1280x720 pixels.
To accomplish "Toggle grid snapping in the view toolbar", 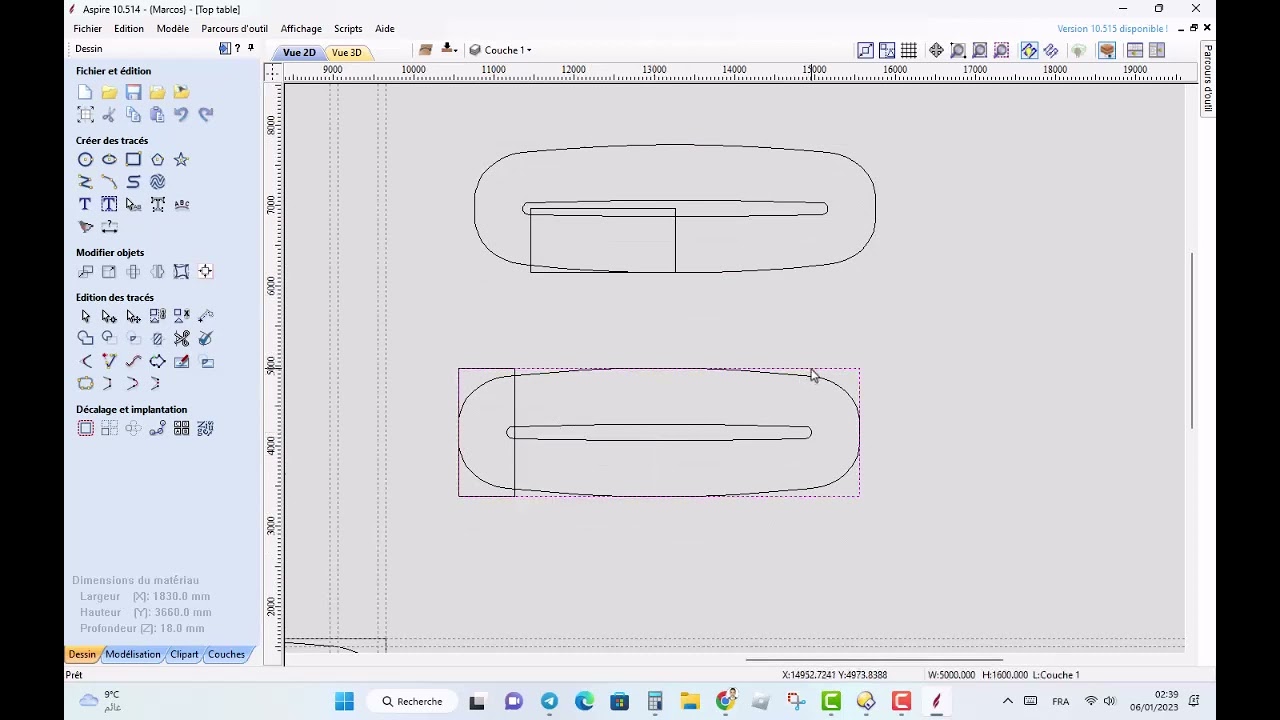I will click(909, 50).
